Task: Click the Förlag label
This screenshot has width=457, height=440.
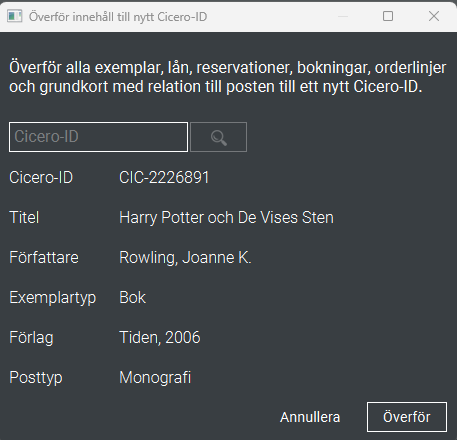Action: [31, 338]
